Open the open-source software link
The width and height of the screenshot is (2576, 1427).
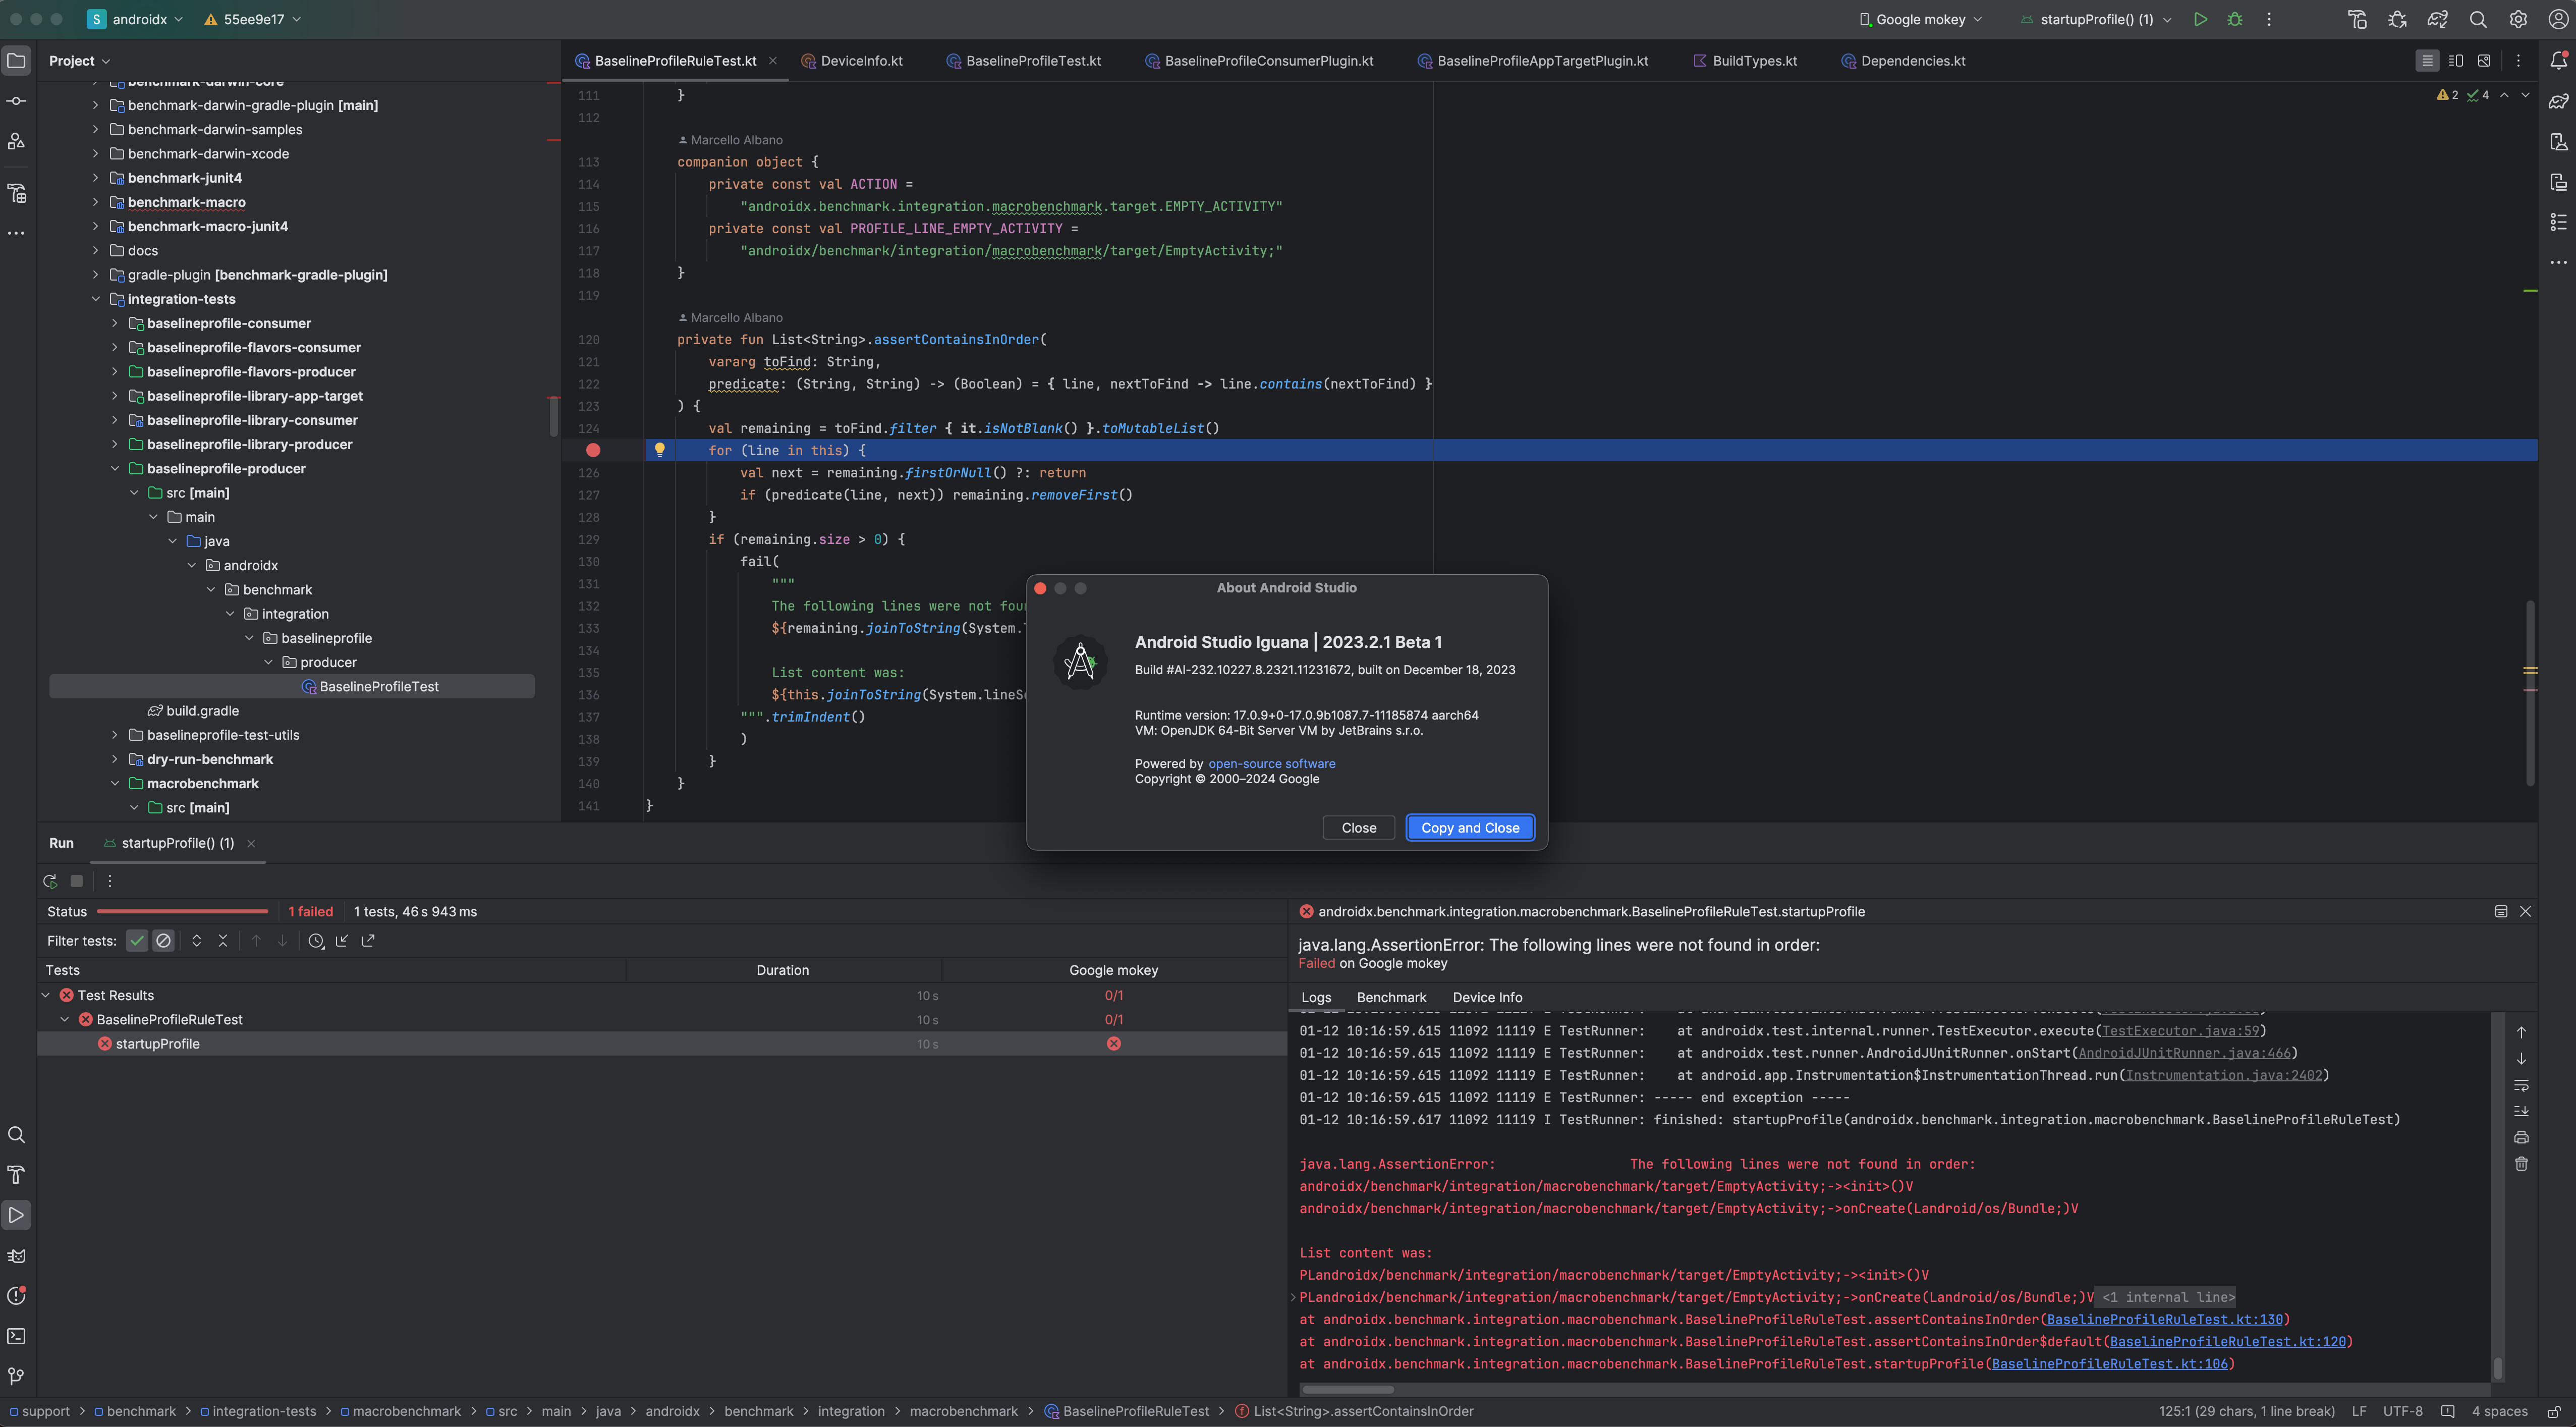pos(1271,763)
